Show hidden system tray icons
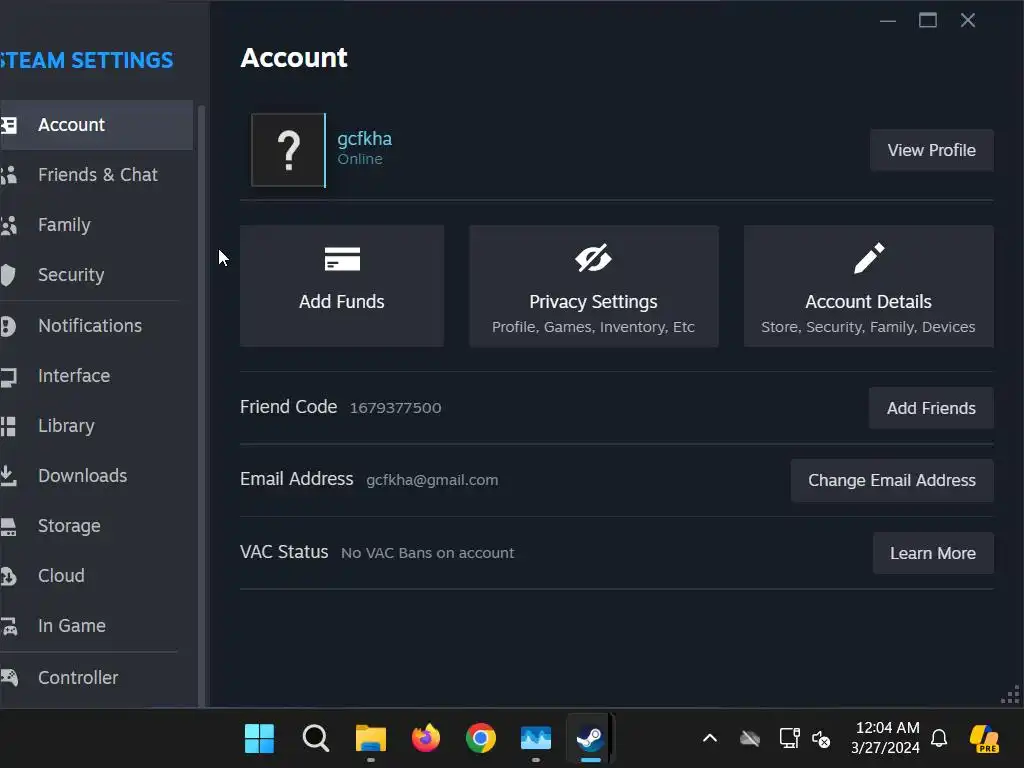Image resolution: width=1024 pixels, height=768 pixels. 710,739
